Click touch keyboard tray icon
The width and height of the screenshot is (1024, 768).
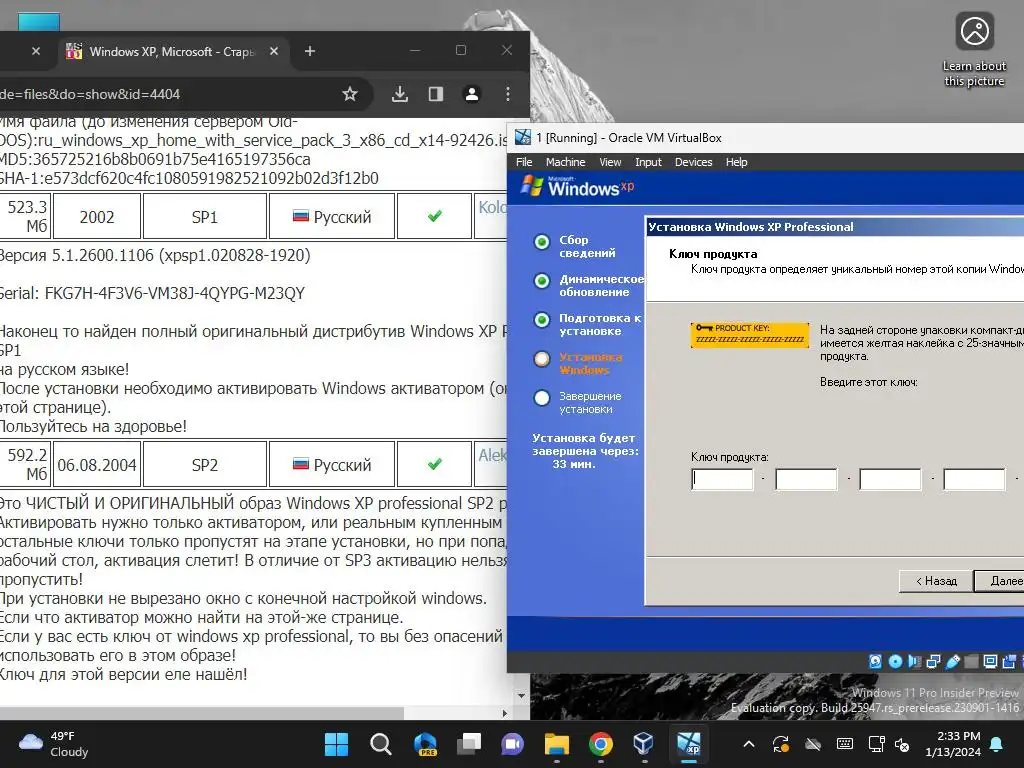pyautogui.click(x=844, y=744)
